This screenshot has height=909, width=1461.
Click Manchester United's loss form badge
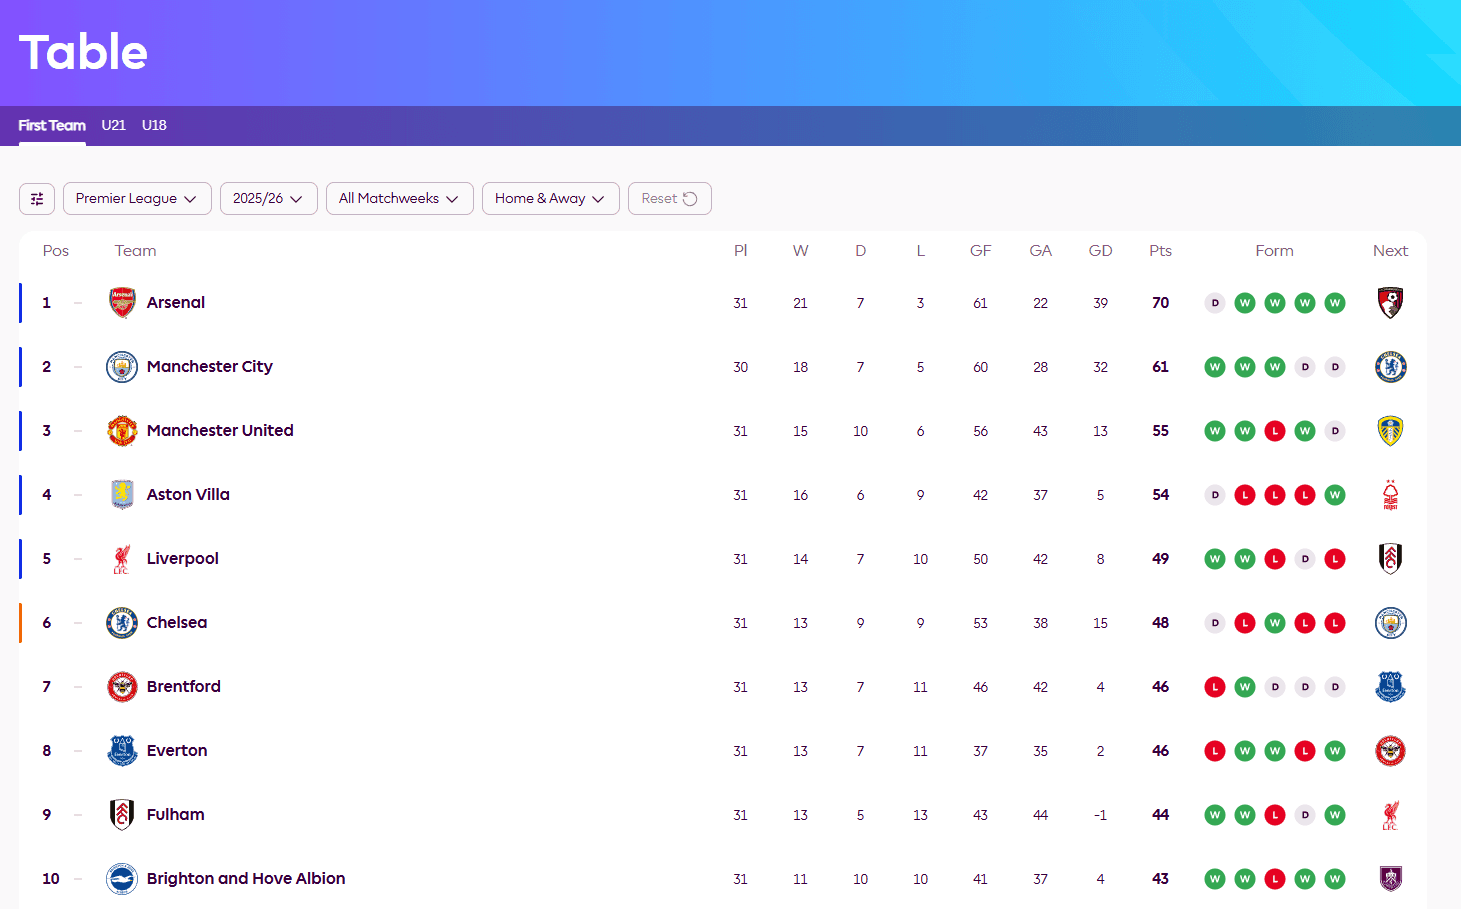pyautogui.click(x=1275, y=430)
